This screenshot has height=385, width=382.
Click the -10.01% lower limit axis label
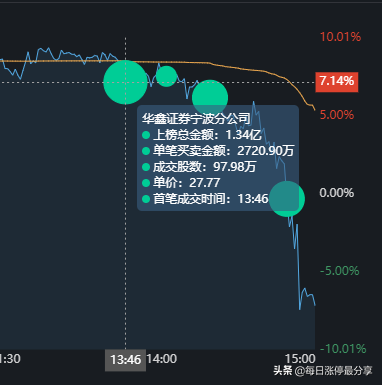tap(343, 349)
